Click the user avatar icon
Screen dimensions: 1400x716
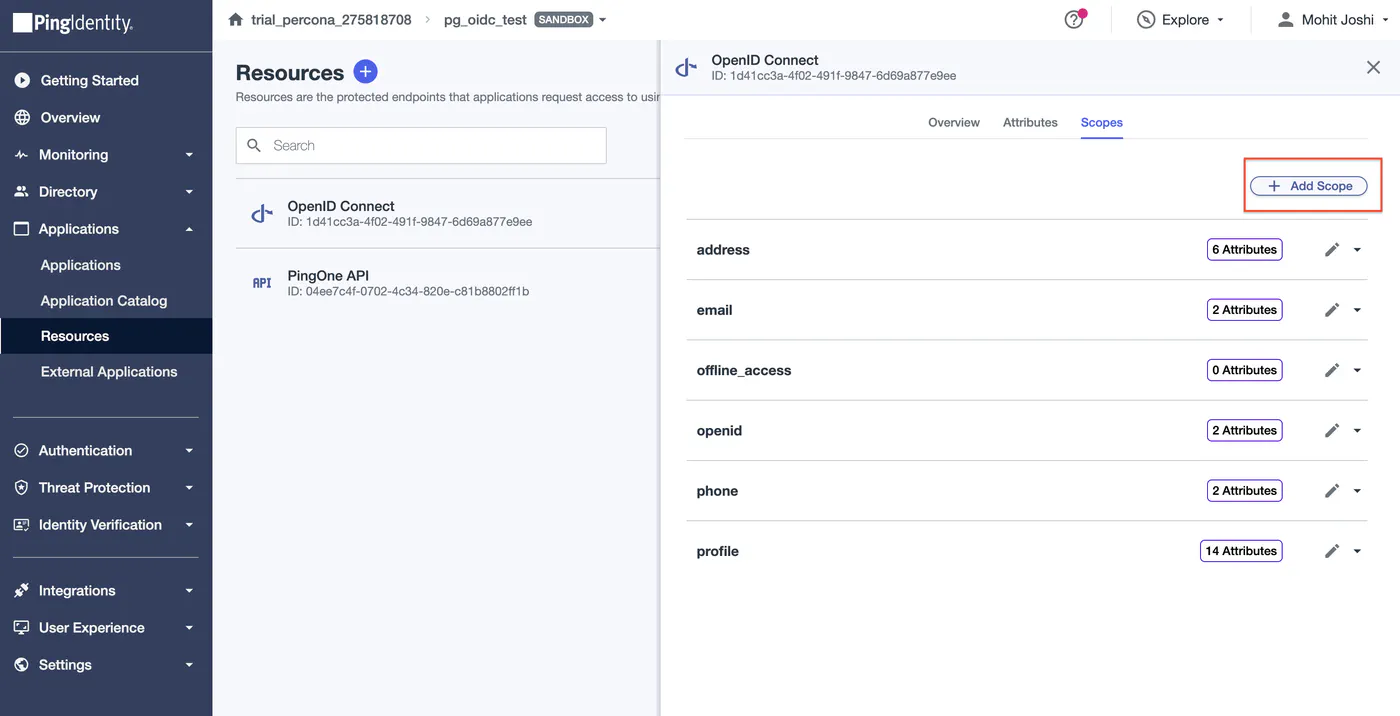pyautogui.click(x=1286, y=20)
